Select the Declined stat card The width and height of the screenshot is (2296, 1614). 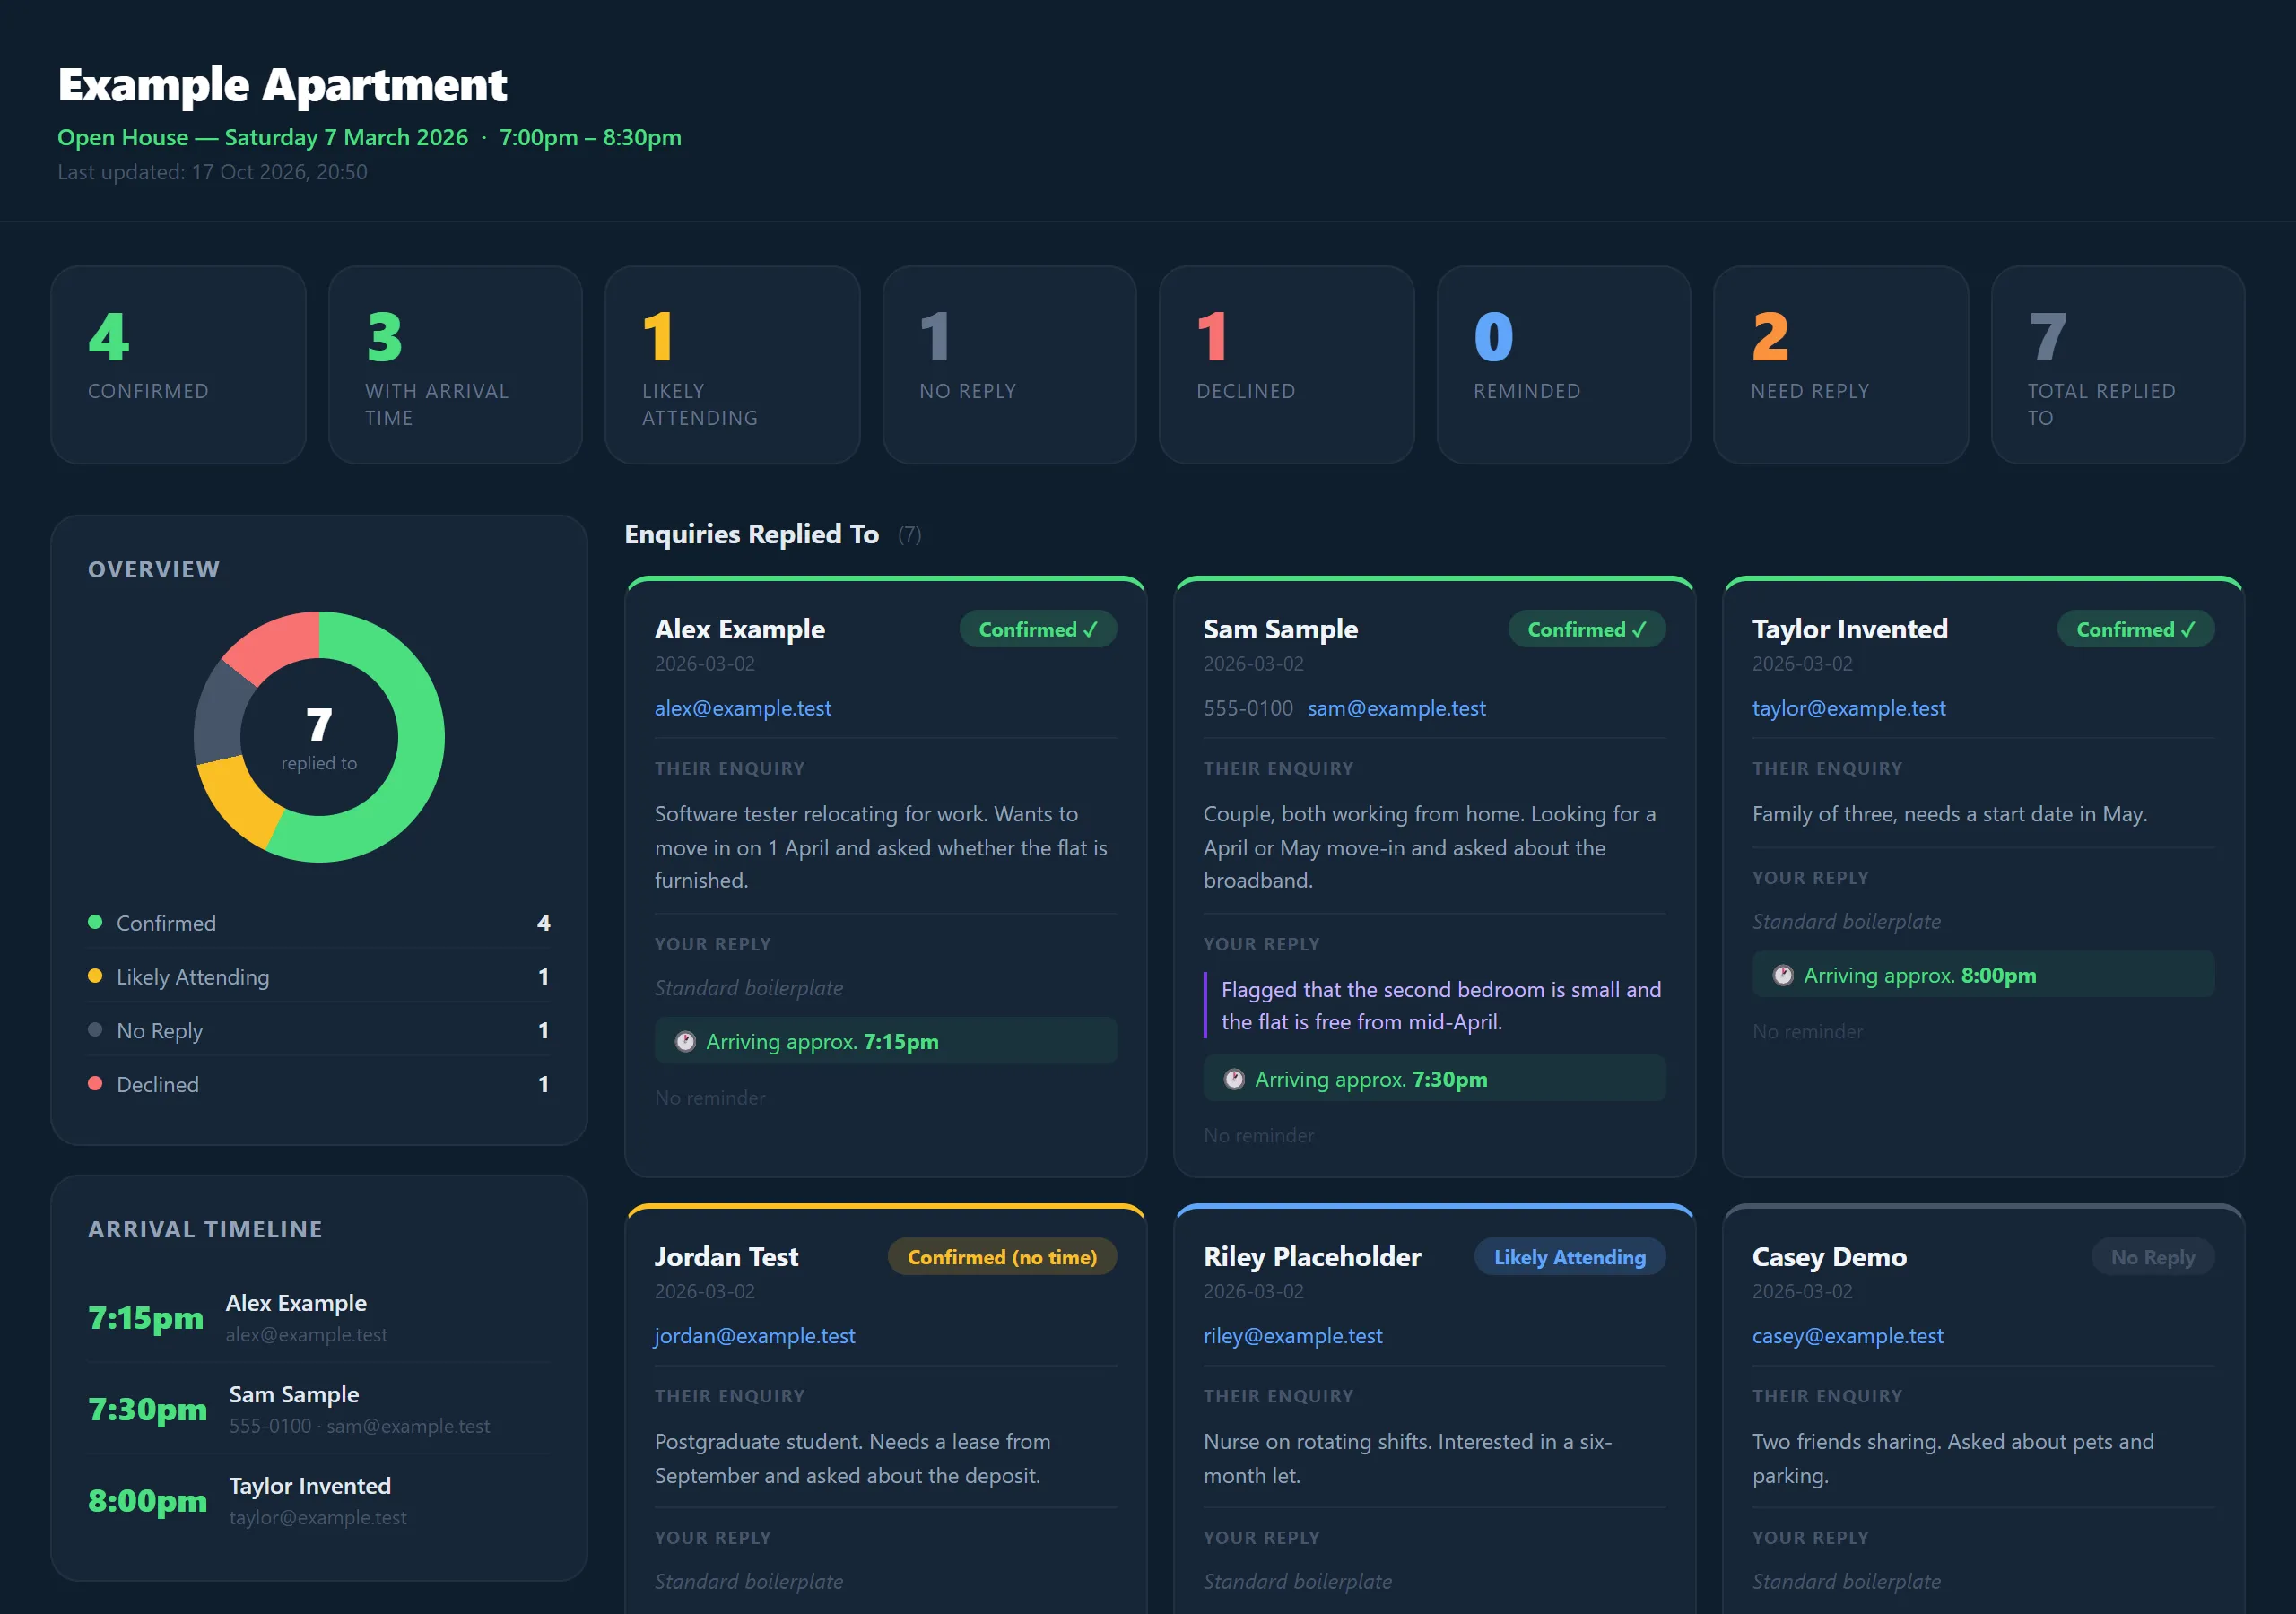(1287, 365)
